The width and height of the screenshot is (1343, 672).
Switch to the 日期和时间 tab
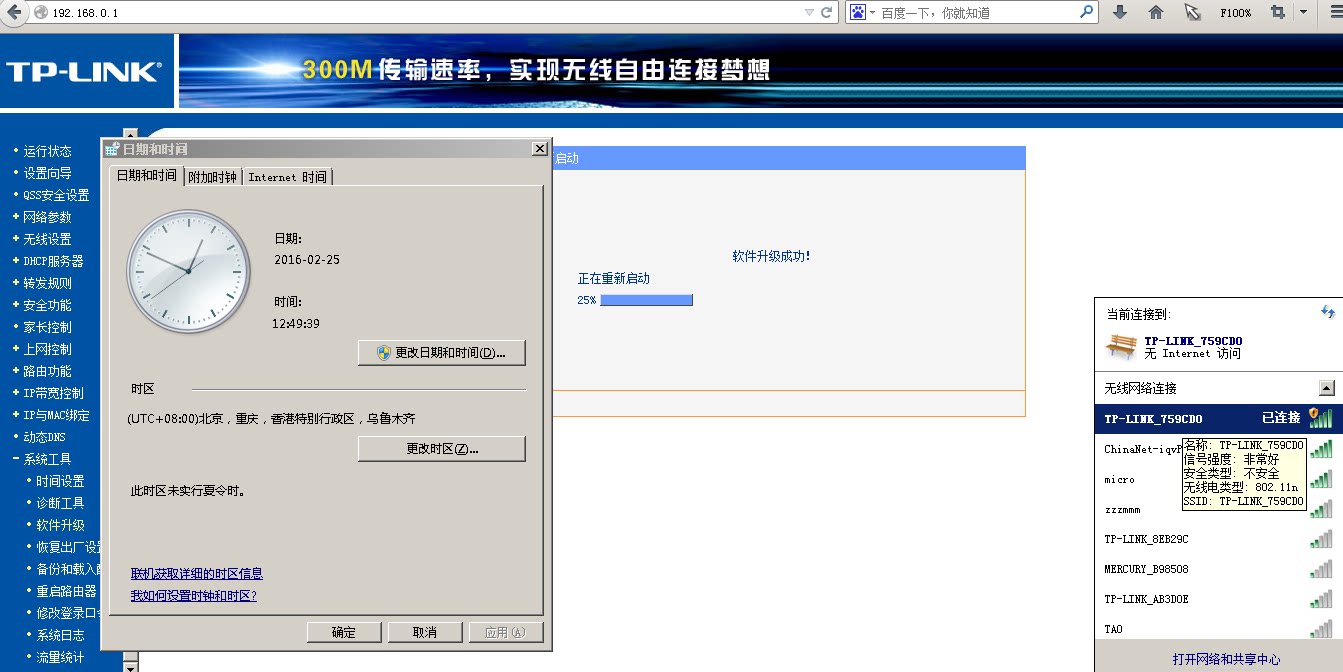pos(146,175)
